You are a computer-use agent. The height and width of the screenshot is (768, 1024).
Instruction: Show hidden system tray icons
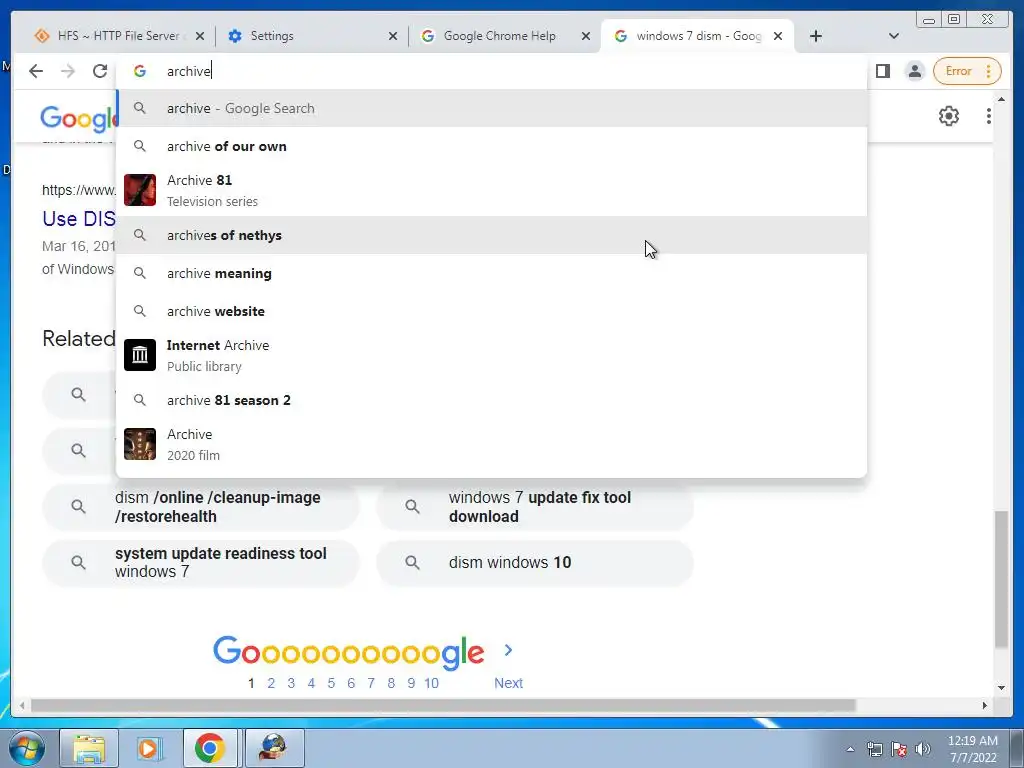850,749
